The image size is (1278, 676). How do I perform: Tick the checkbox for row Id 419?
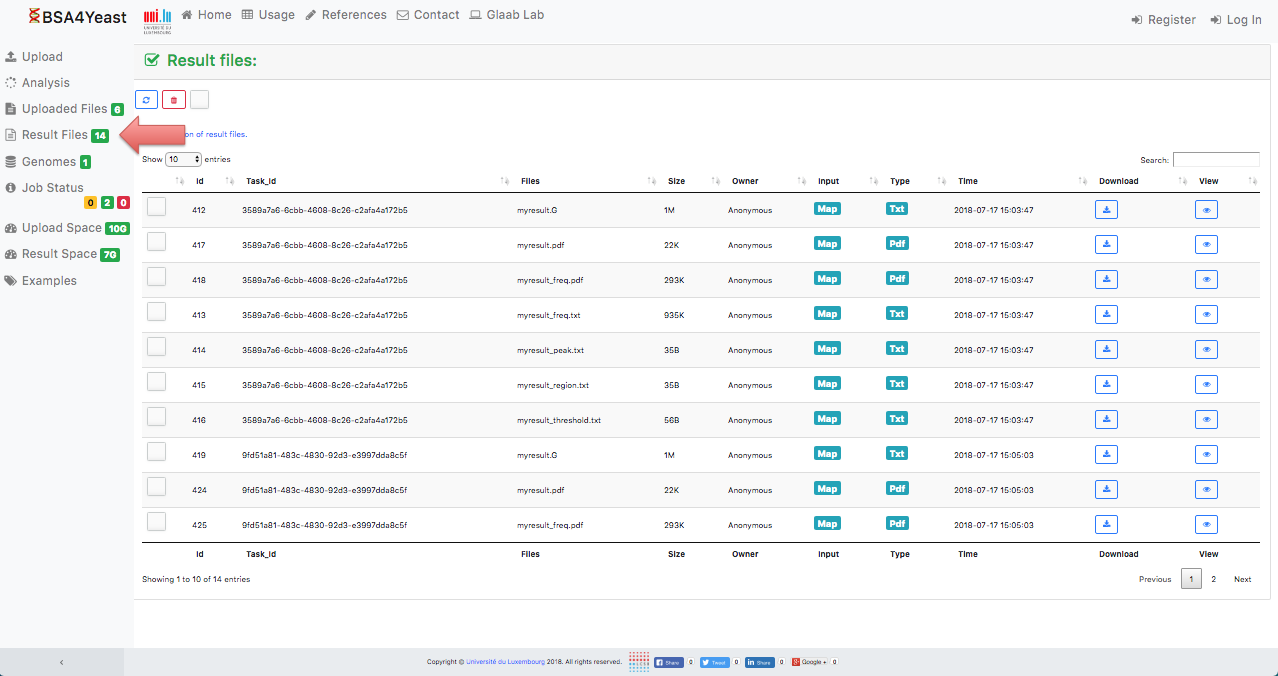(x=156, y=452)
